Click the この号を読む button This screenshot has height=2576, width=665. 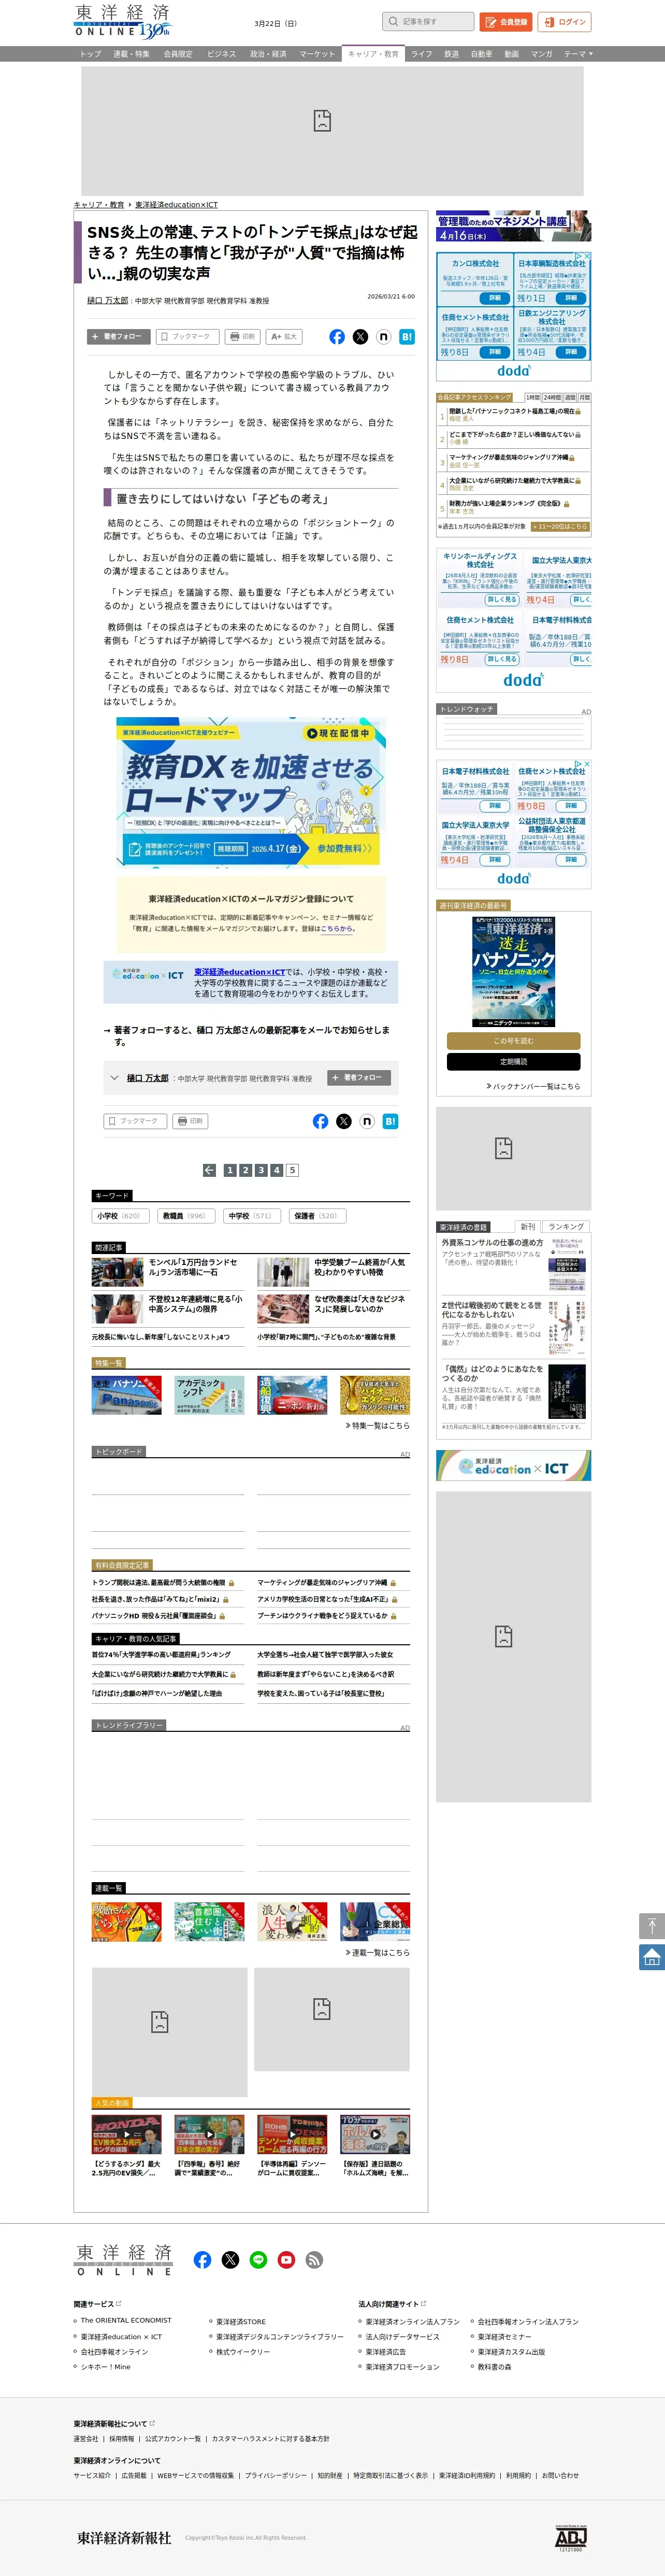point(514,1041)
